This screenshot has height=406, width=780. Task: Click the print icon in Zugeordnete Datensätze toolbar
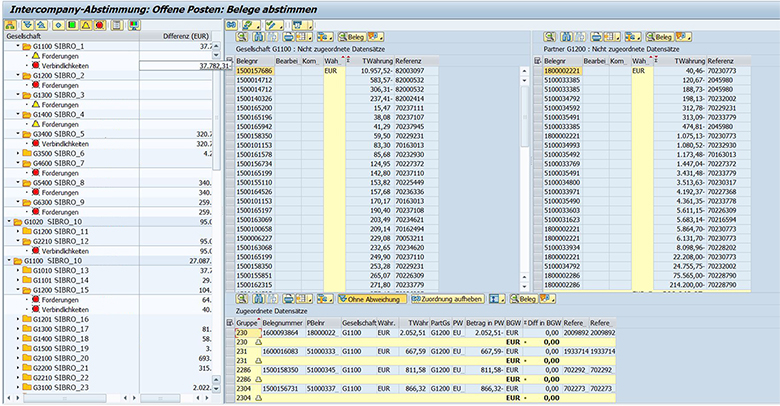(x=289, y=299)
